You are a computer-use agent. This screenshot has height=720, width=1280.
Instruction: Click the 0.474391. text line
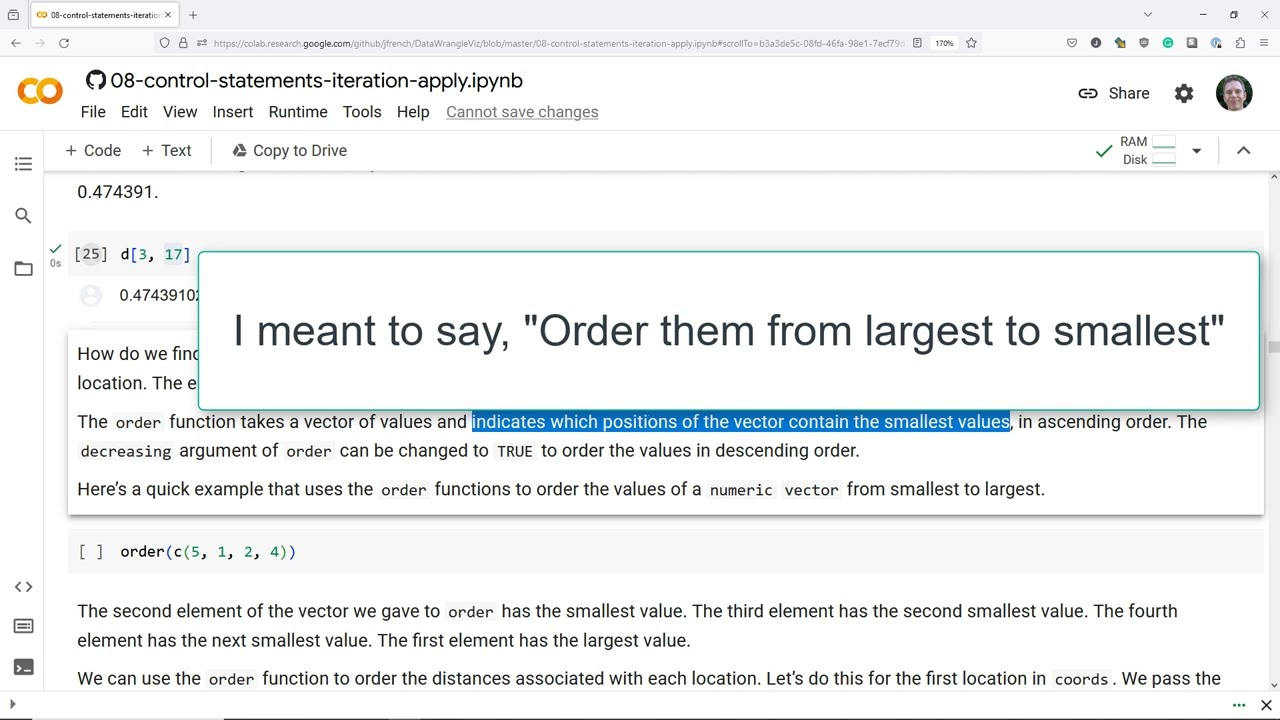click(118, 192)
